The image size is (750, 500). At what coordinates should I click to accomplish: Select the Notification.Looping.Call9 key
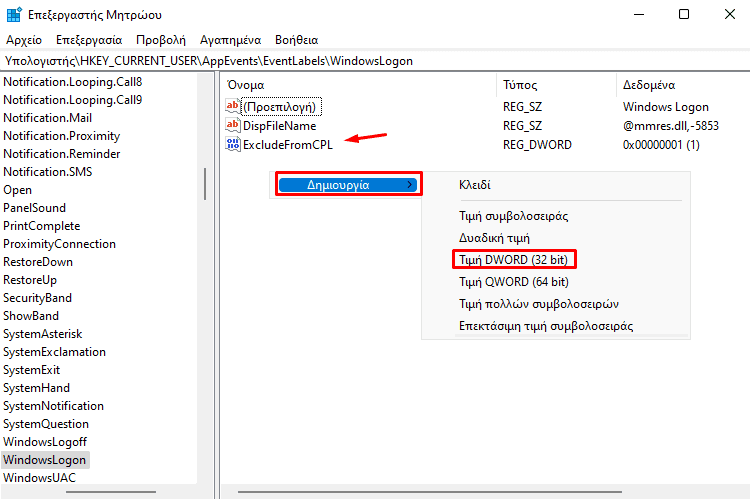click(x=73, y=100)
